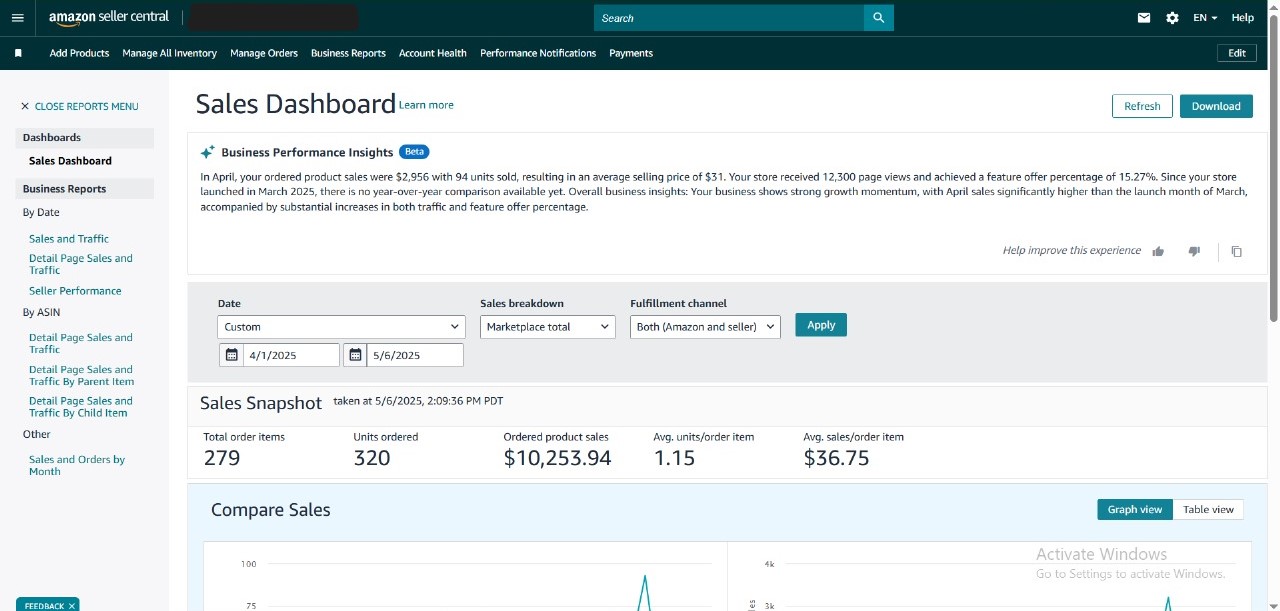Give thumbs up to Business Performance Insights
The height and width of the screenshot is (611, 1280).
point(1158,251)
